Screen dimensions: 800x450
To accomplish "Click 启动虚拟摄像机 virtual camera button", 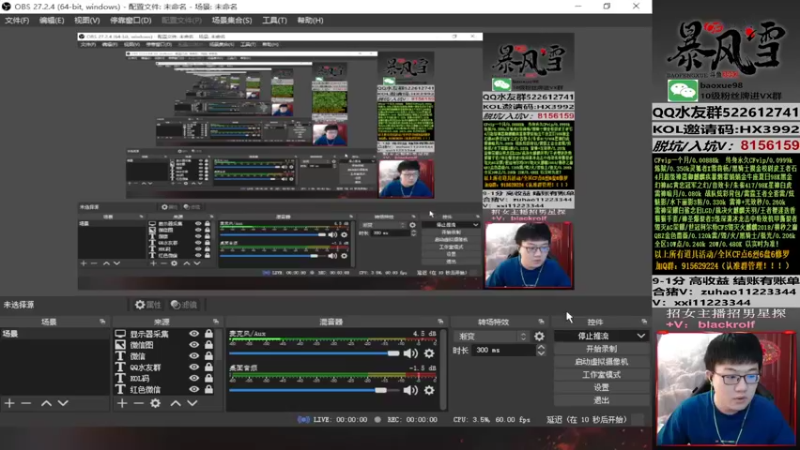I will pos(601,362).
